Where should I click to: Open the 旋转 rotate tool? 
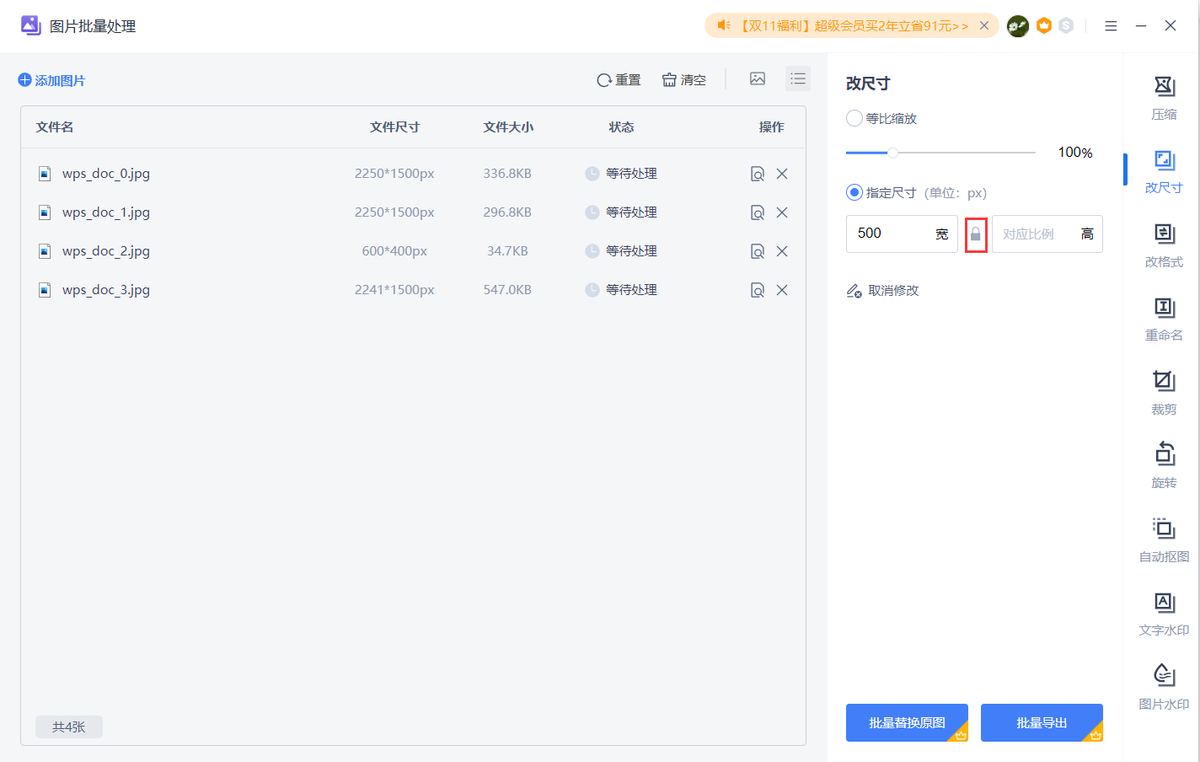(x=1164, y=465)
